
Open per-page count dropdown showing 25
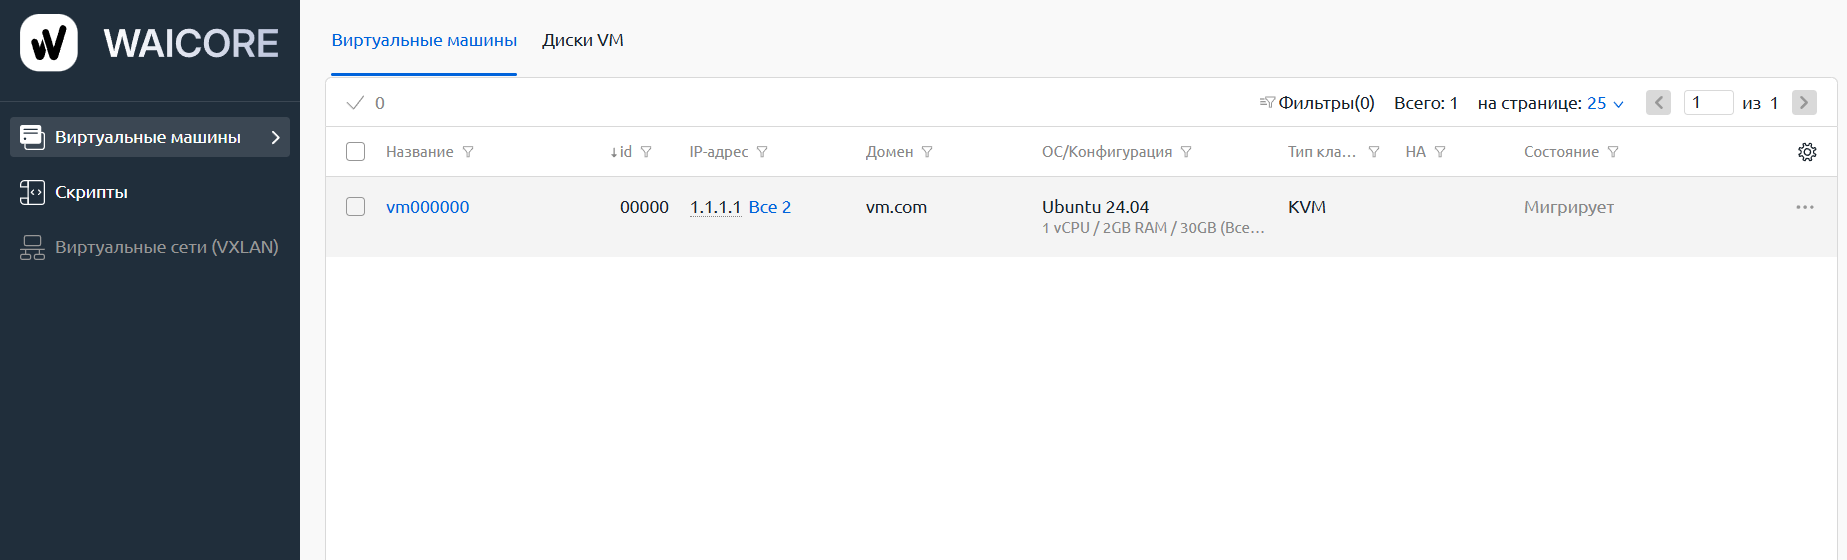[1606, 103]
